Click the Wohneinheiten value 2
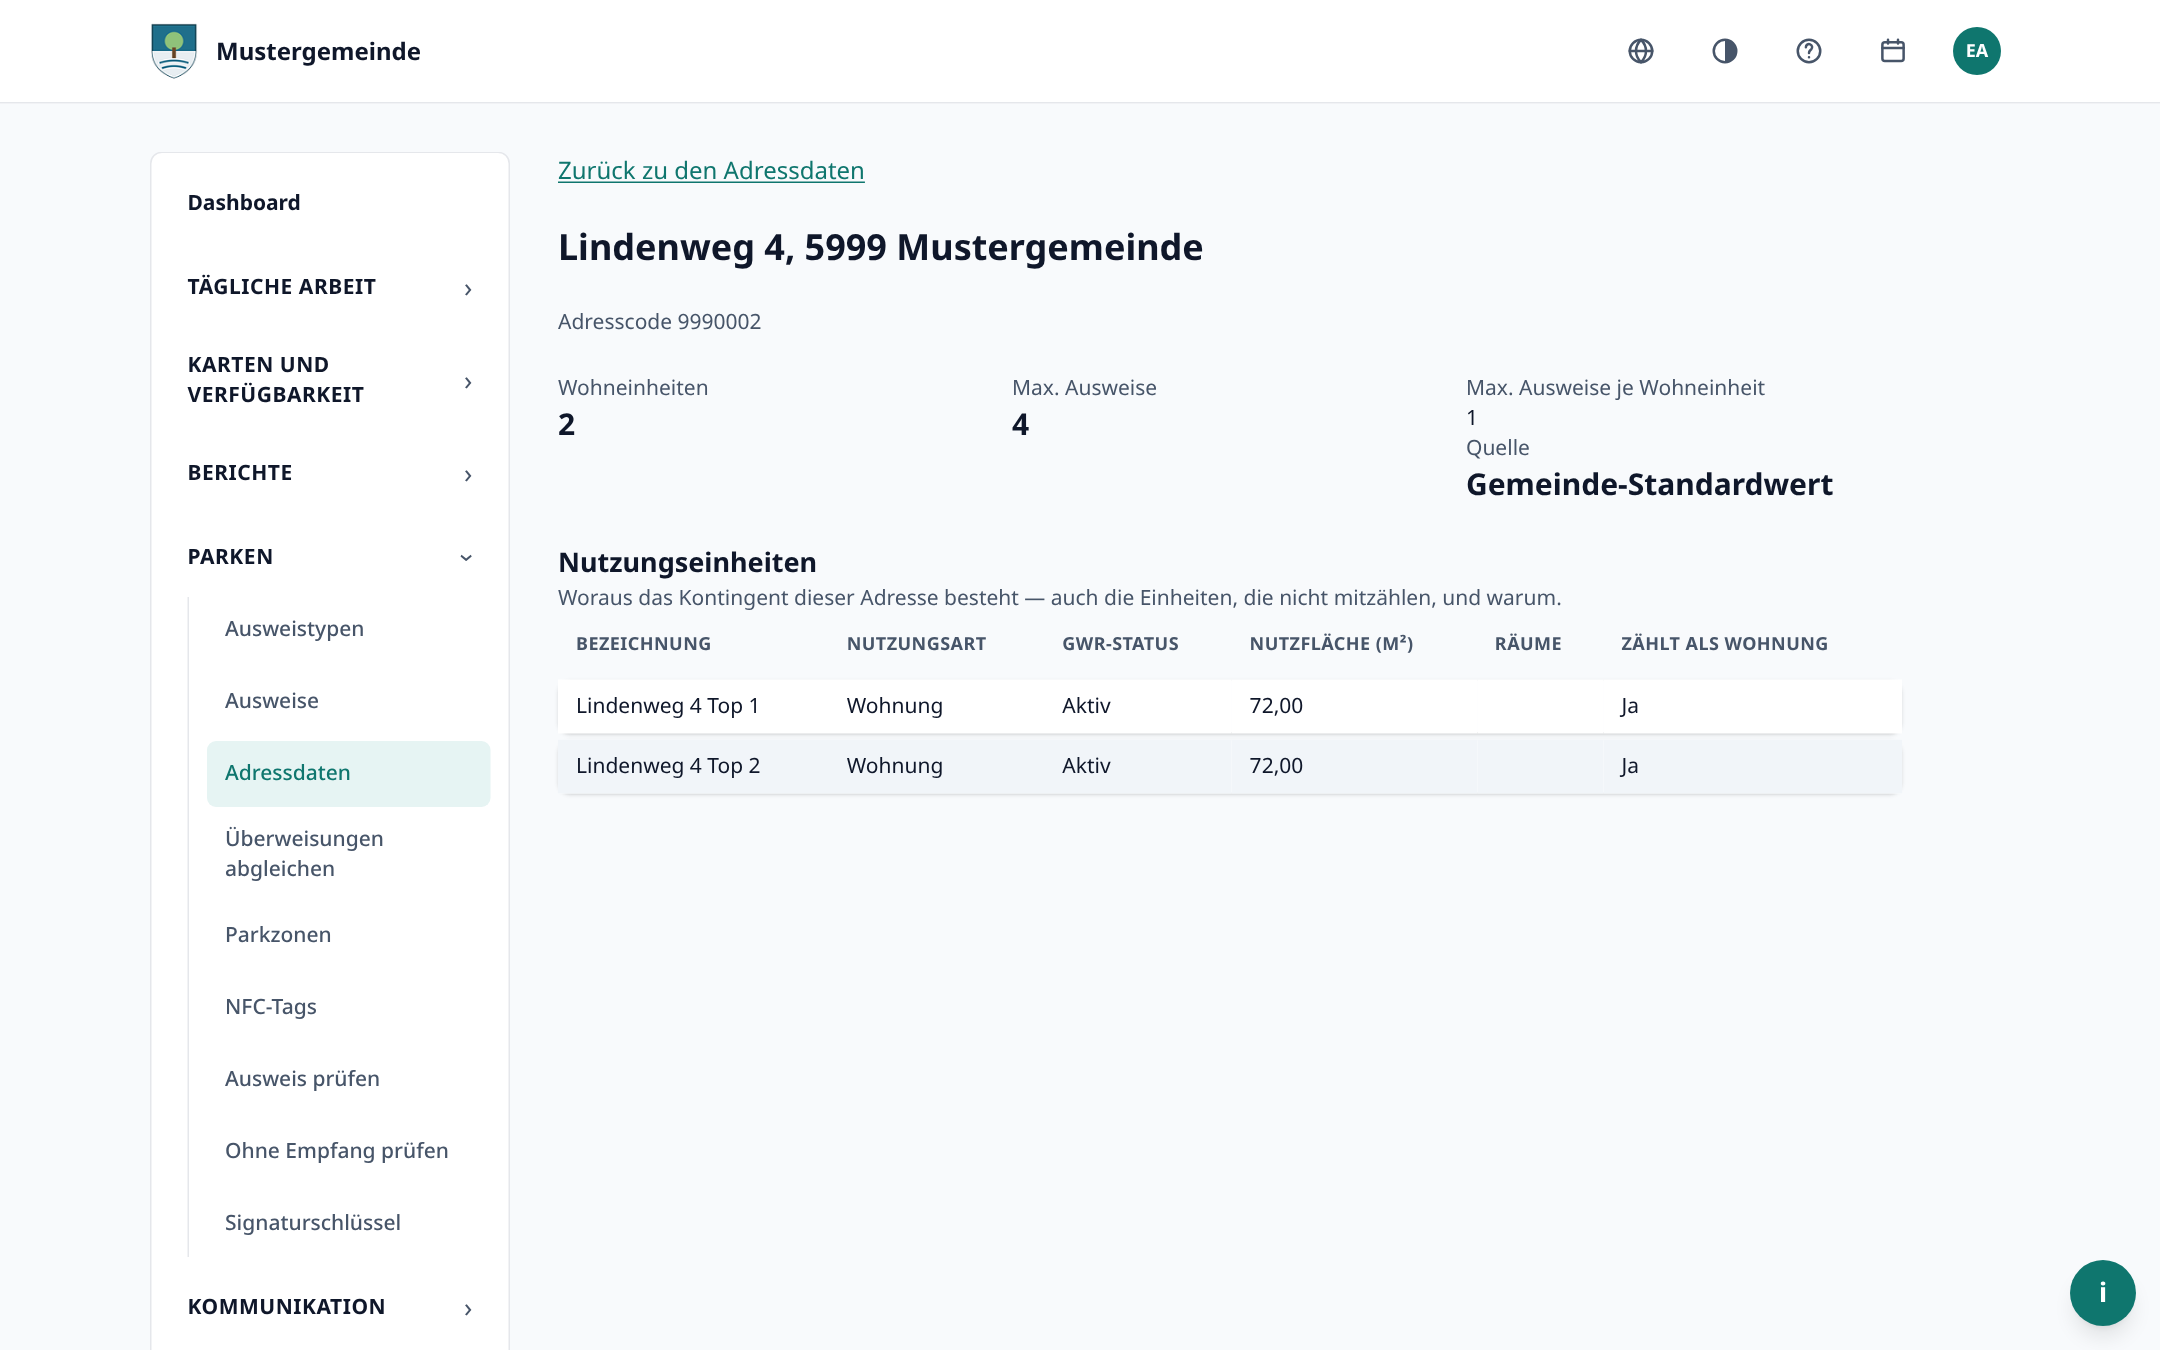This screenshot has height=1350, width=2160. tap(567, 425)
